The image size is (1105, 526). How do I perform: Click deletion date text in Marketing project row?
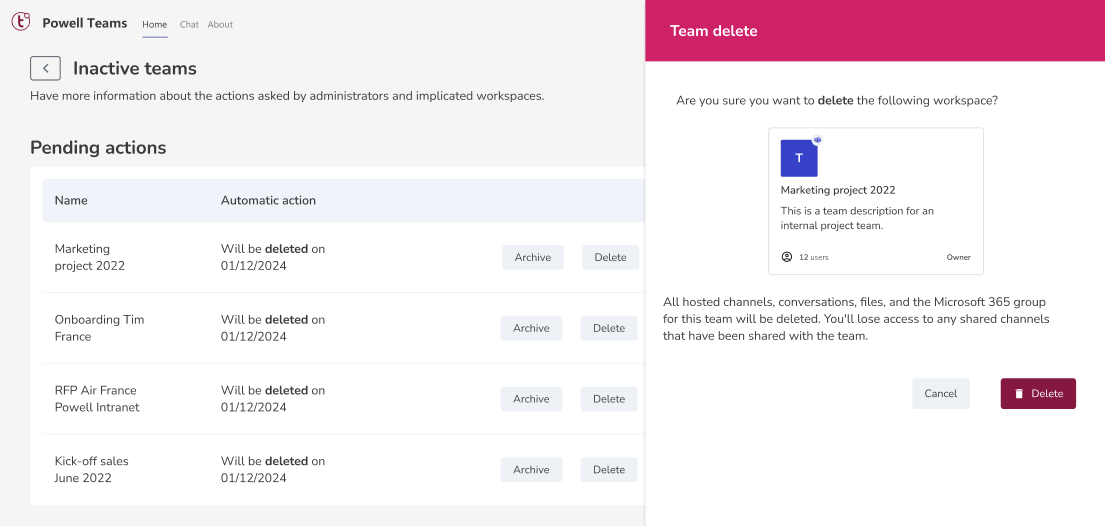pos(273,257)
